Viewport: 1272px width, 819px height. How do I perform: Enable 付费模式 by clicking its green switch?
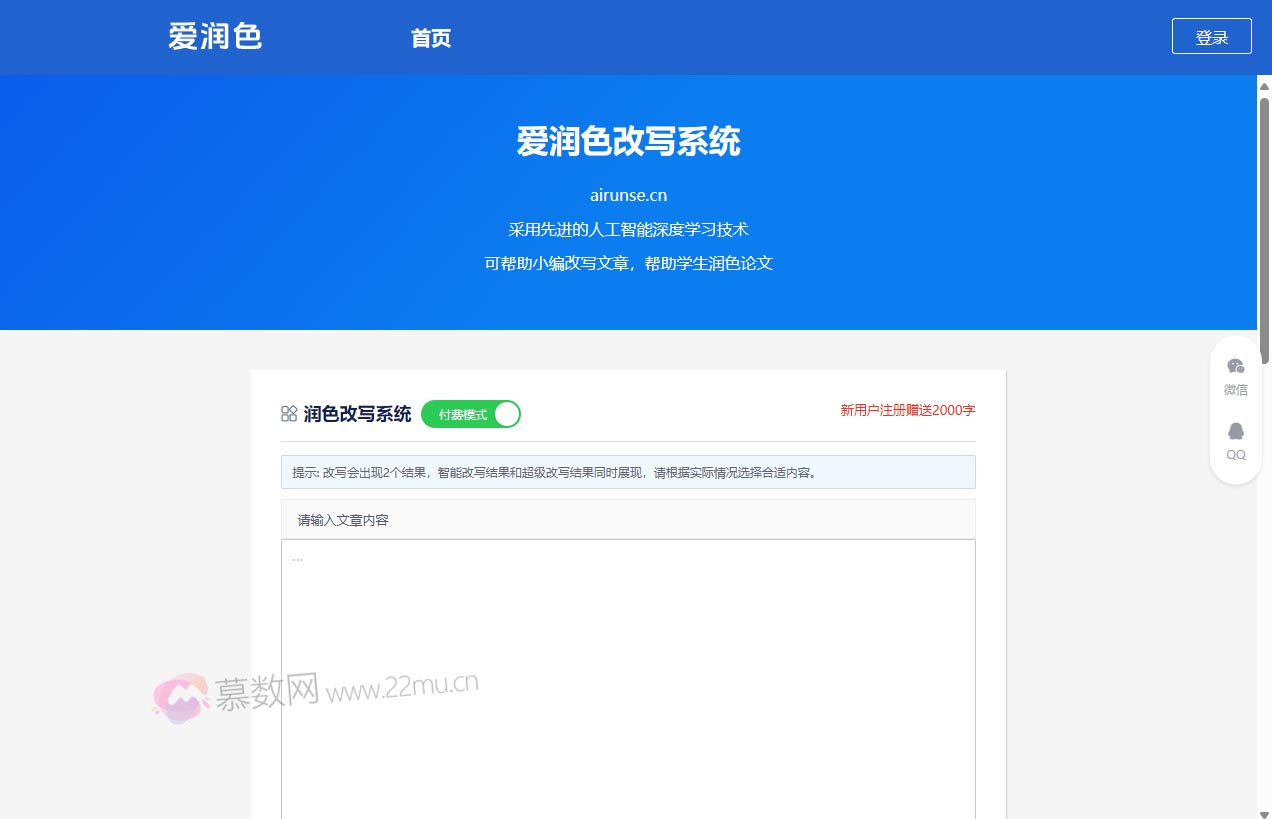tap(470, 413)
